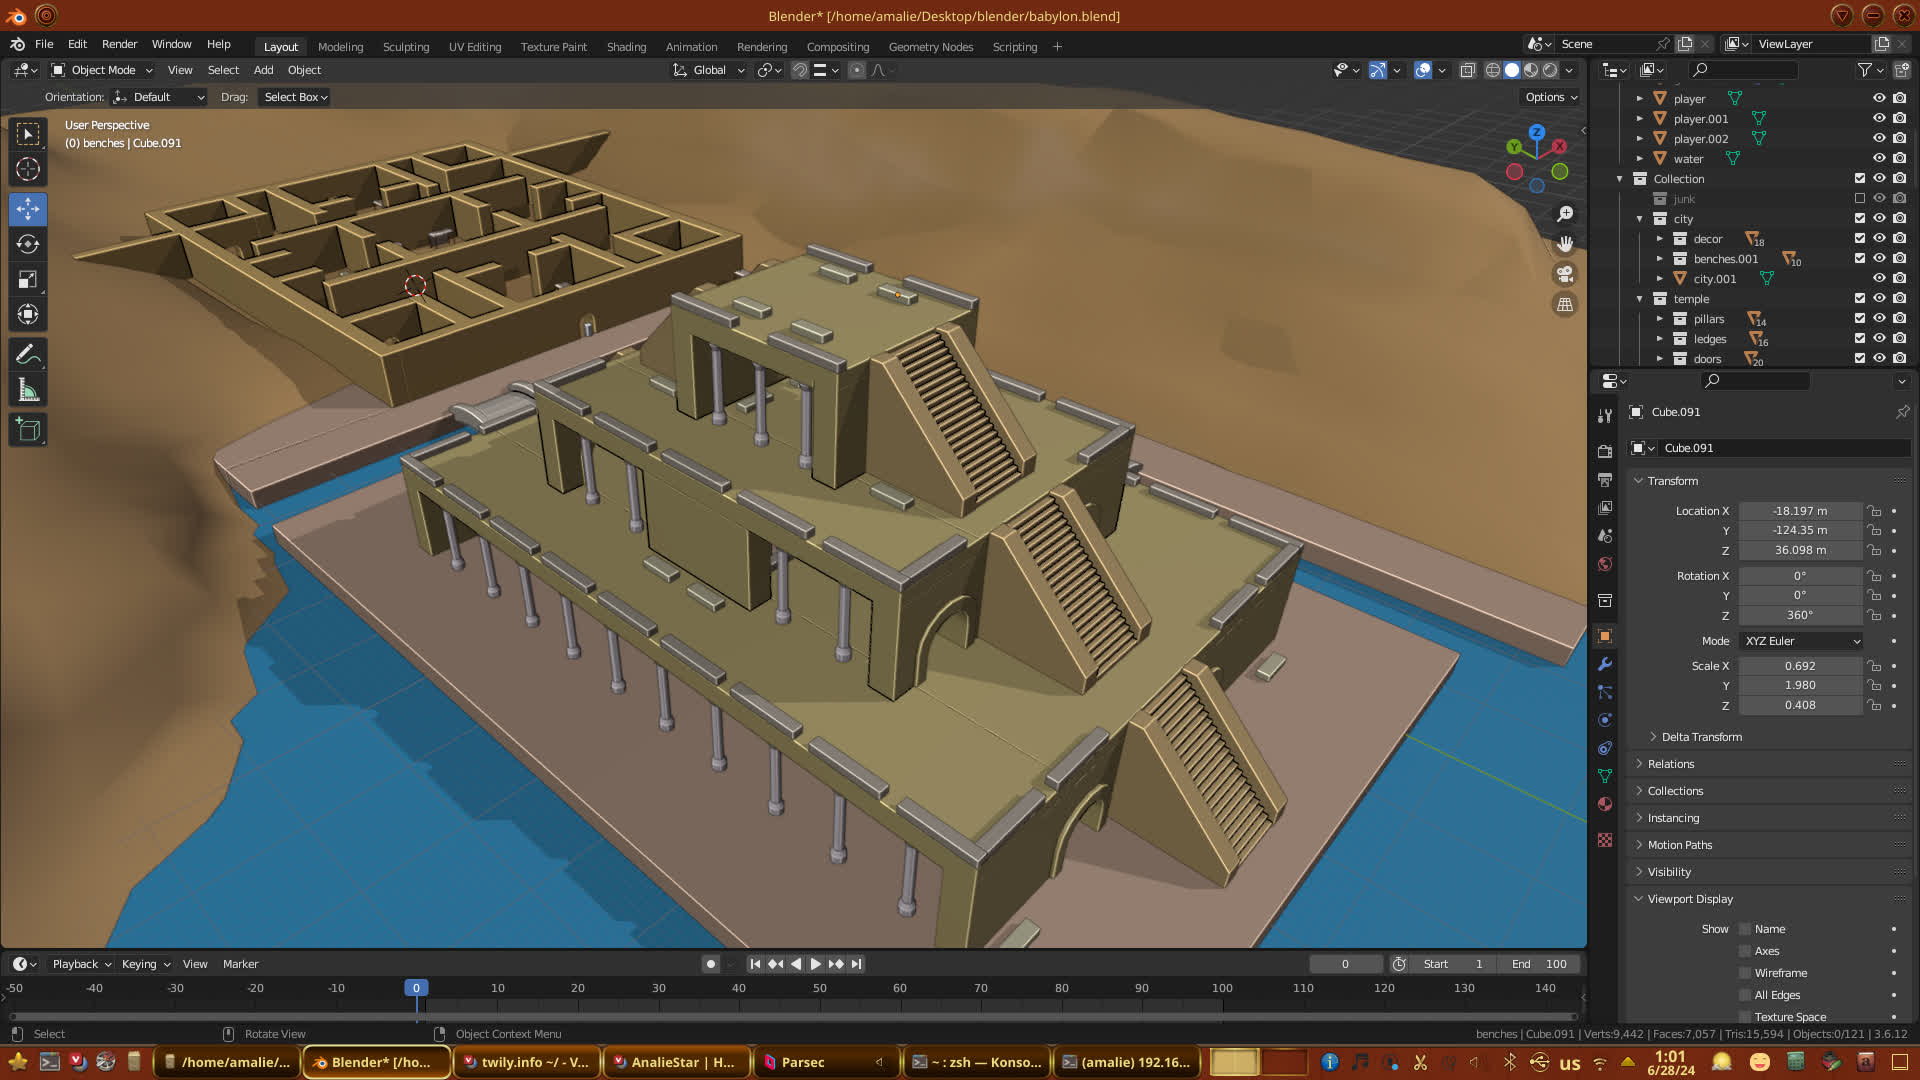Image resolution: width=1920 pixels, height=1080 pixels.
Task: Select the Scale tool
Action: (x=28, y=280)
